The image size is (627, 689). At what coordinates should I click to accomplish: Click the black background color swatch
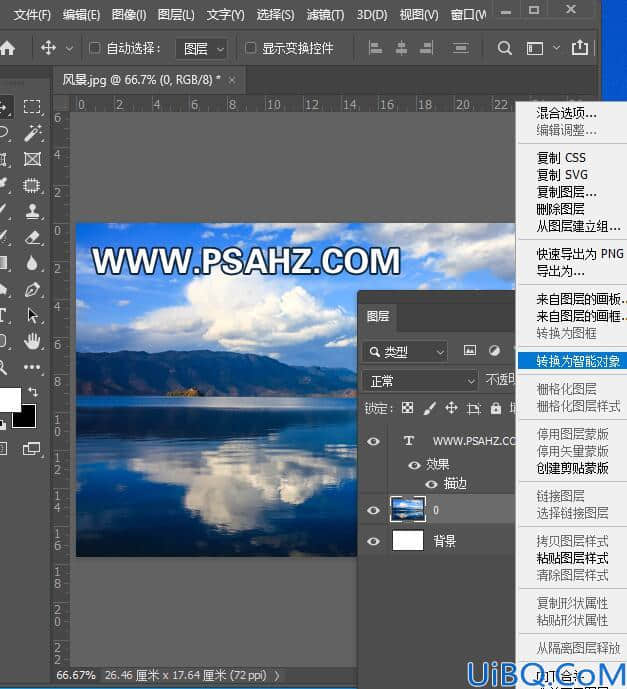tap(25, 417)
